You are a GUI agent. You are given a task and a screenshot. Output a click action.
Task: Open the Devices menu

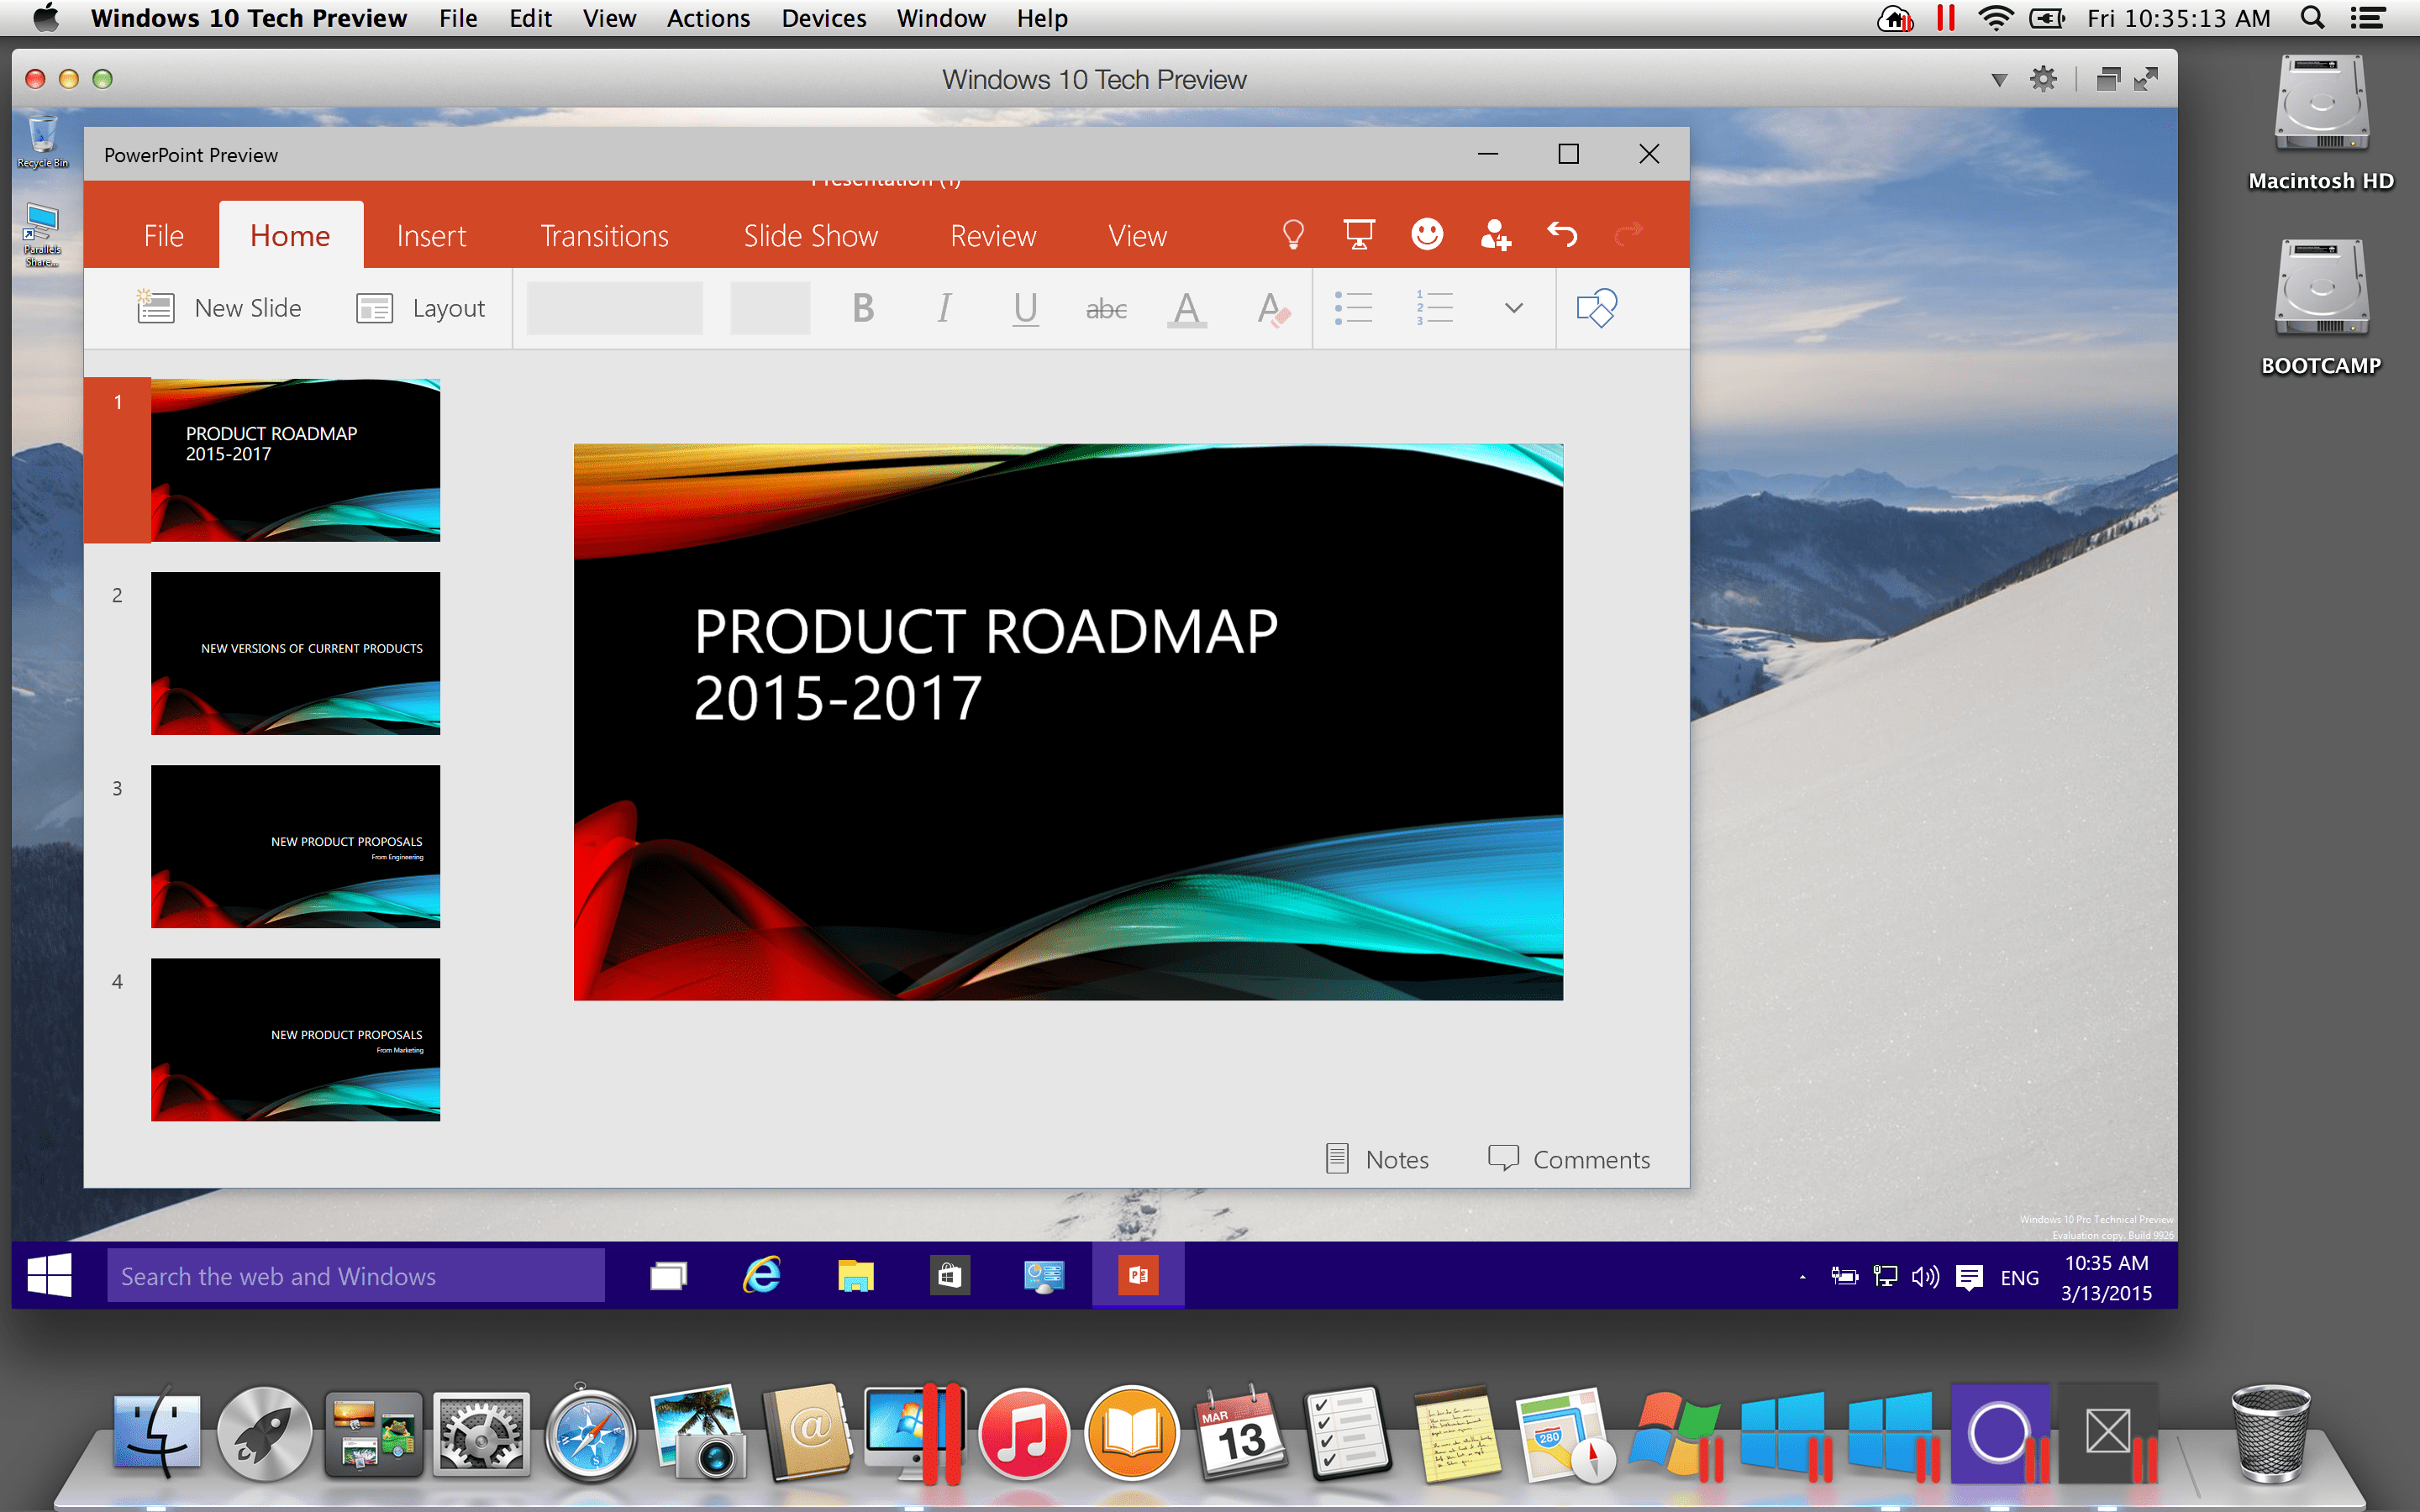click(x=823, y=18)
